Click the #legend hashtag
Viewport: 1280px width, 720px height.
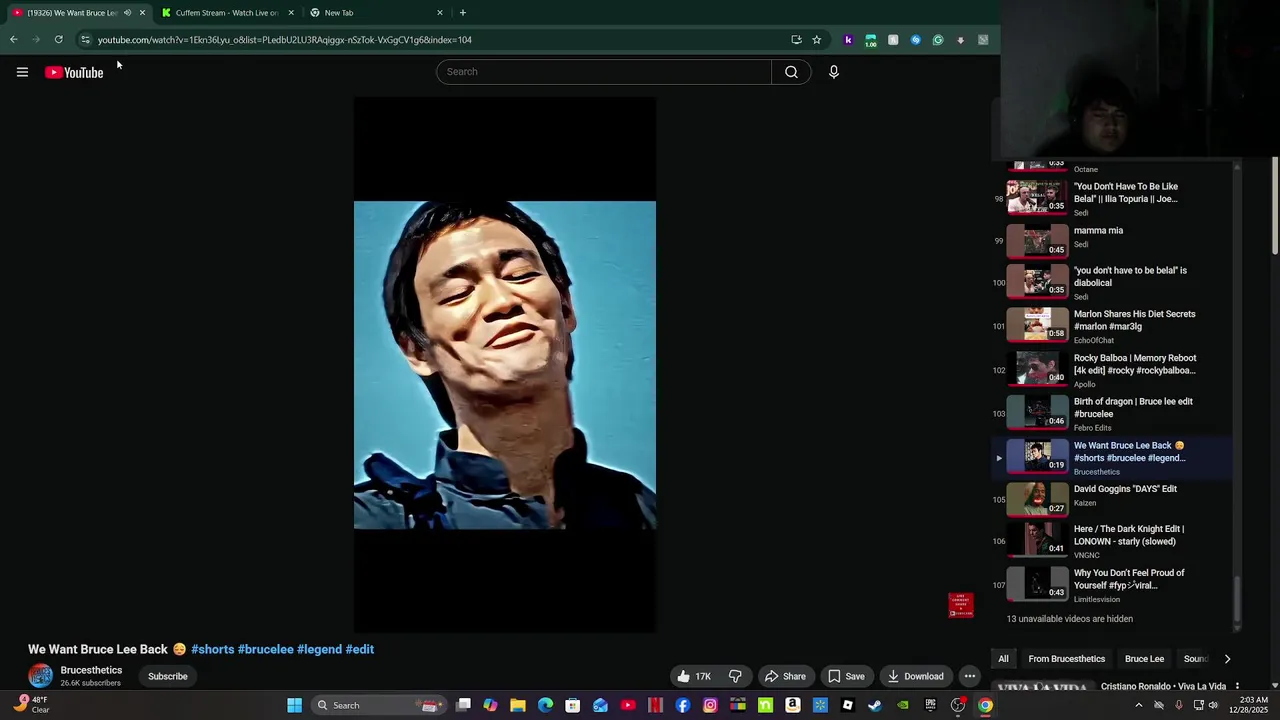[319, 649]
